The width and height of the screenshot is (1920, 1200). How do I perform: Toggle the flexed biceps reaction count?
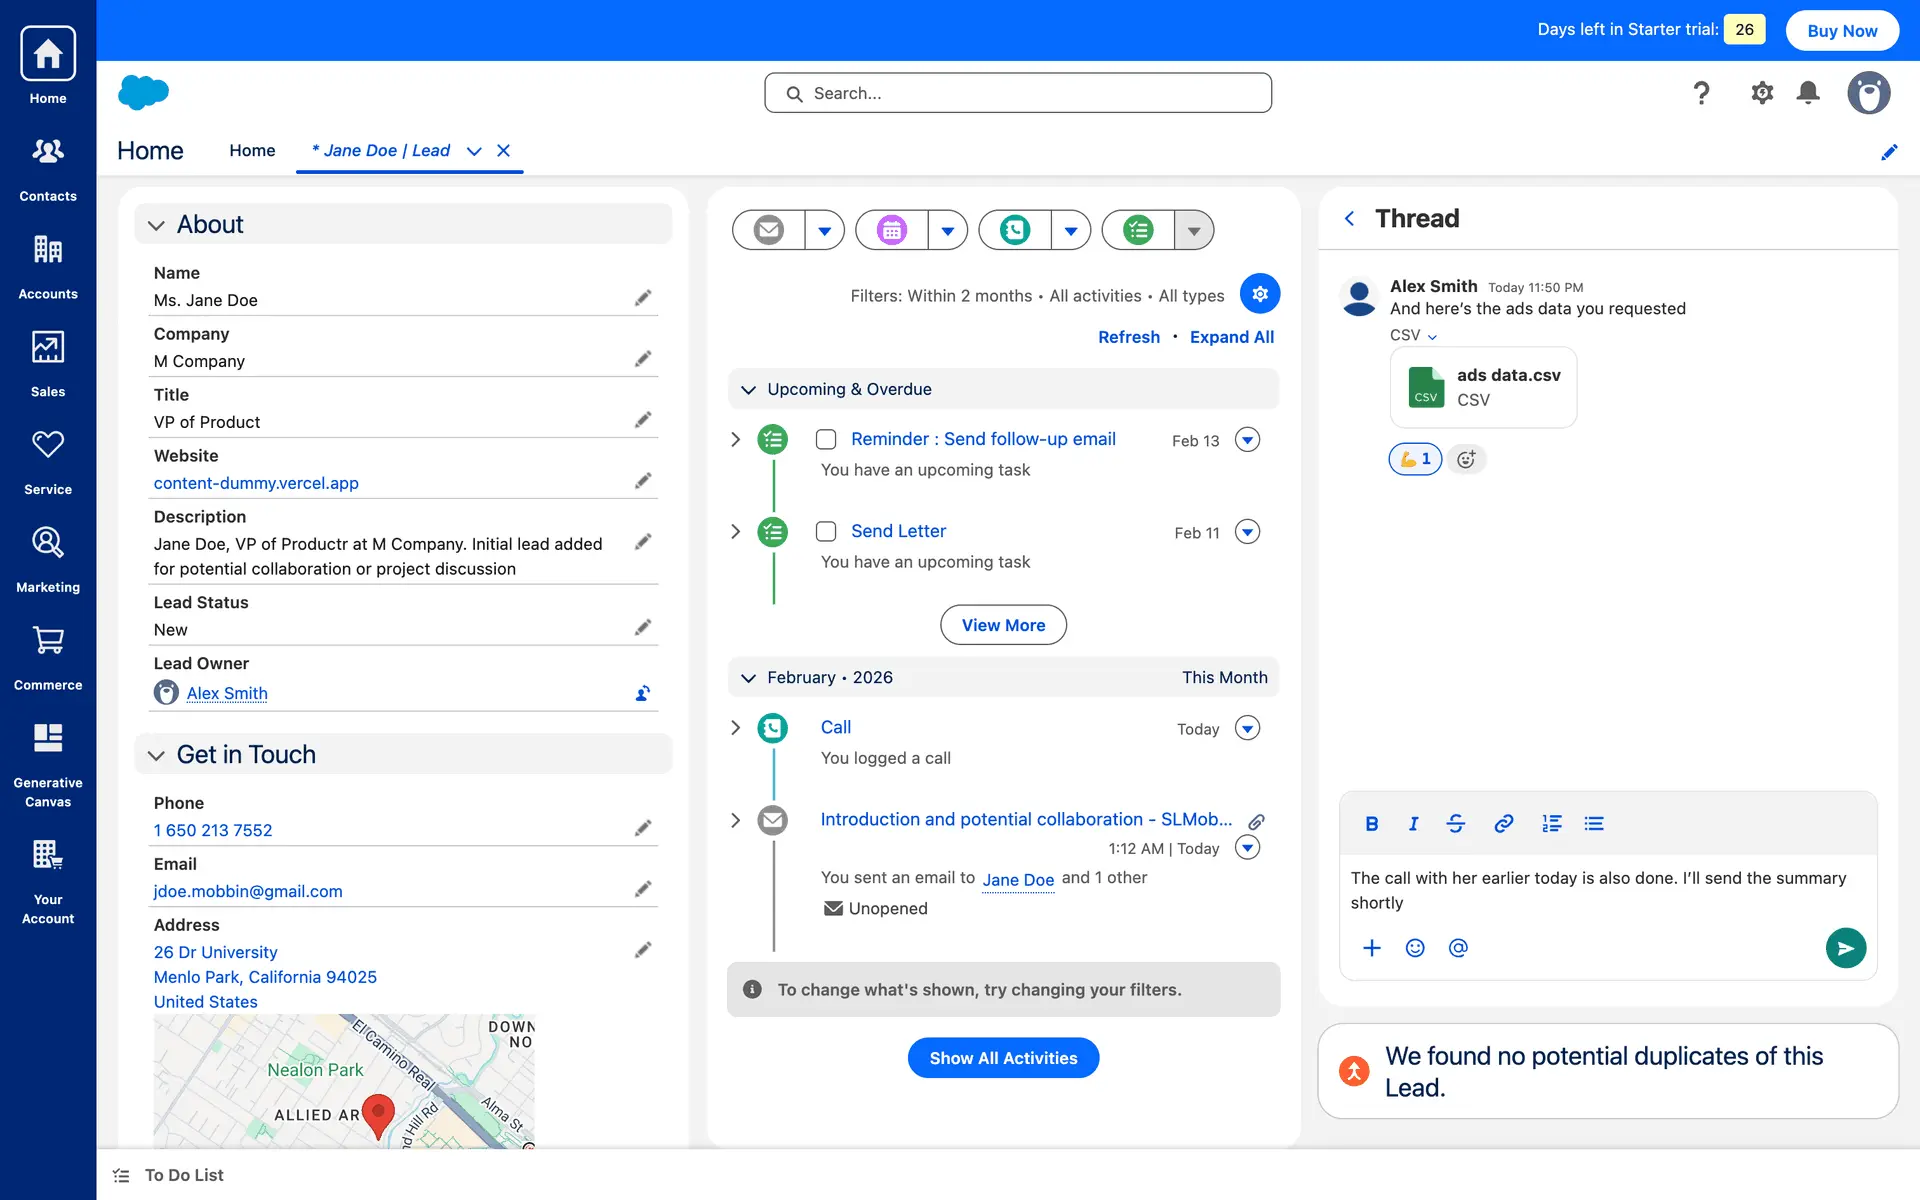[x=1415, y=459]
